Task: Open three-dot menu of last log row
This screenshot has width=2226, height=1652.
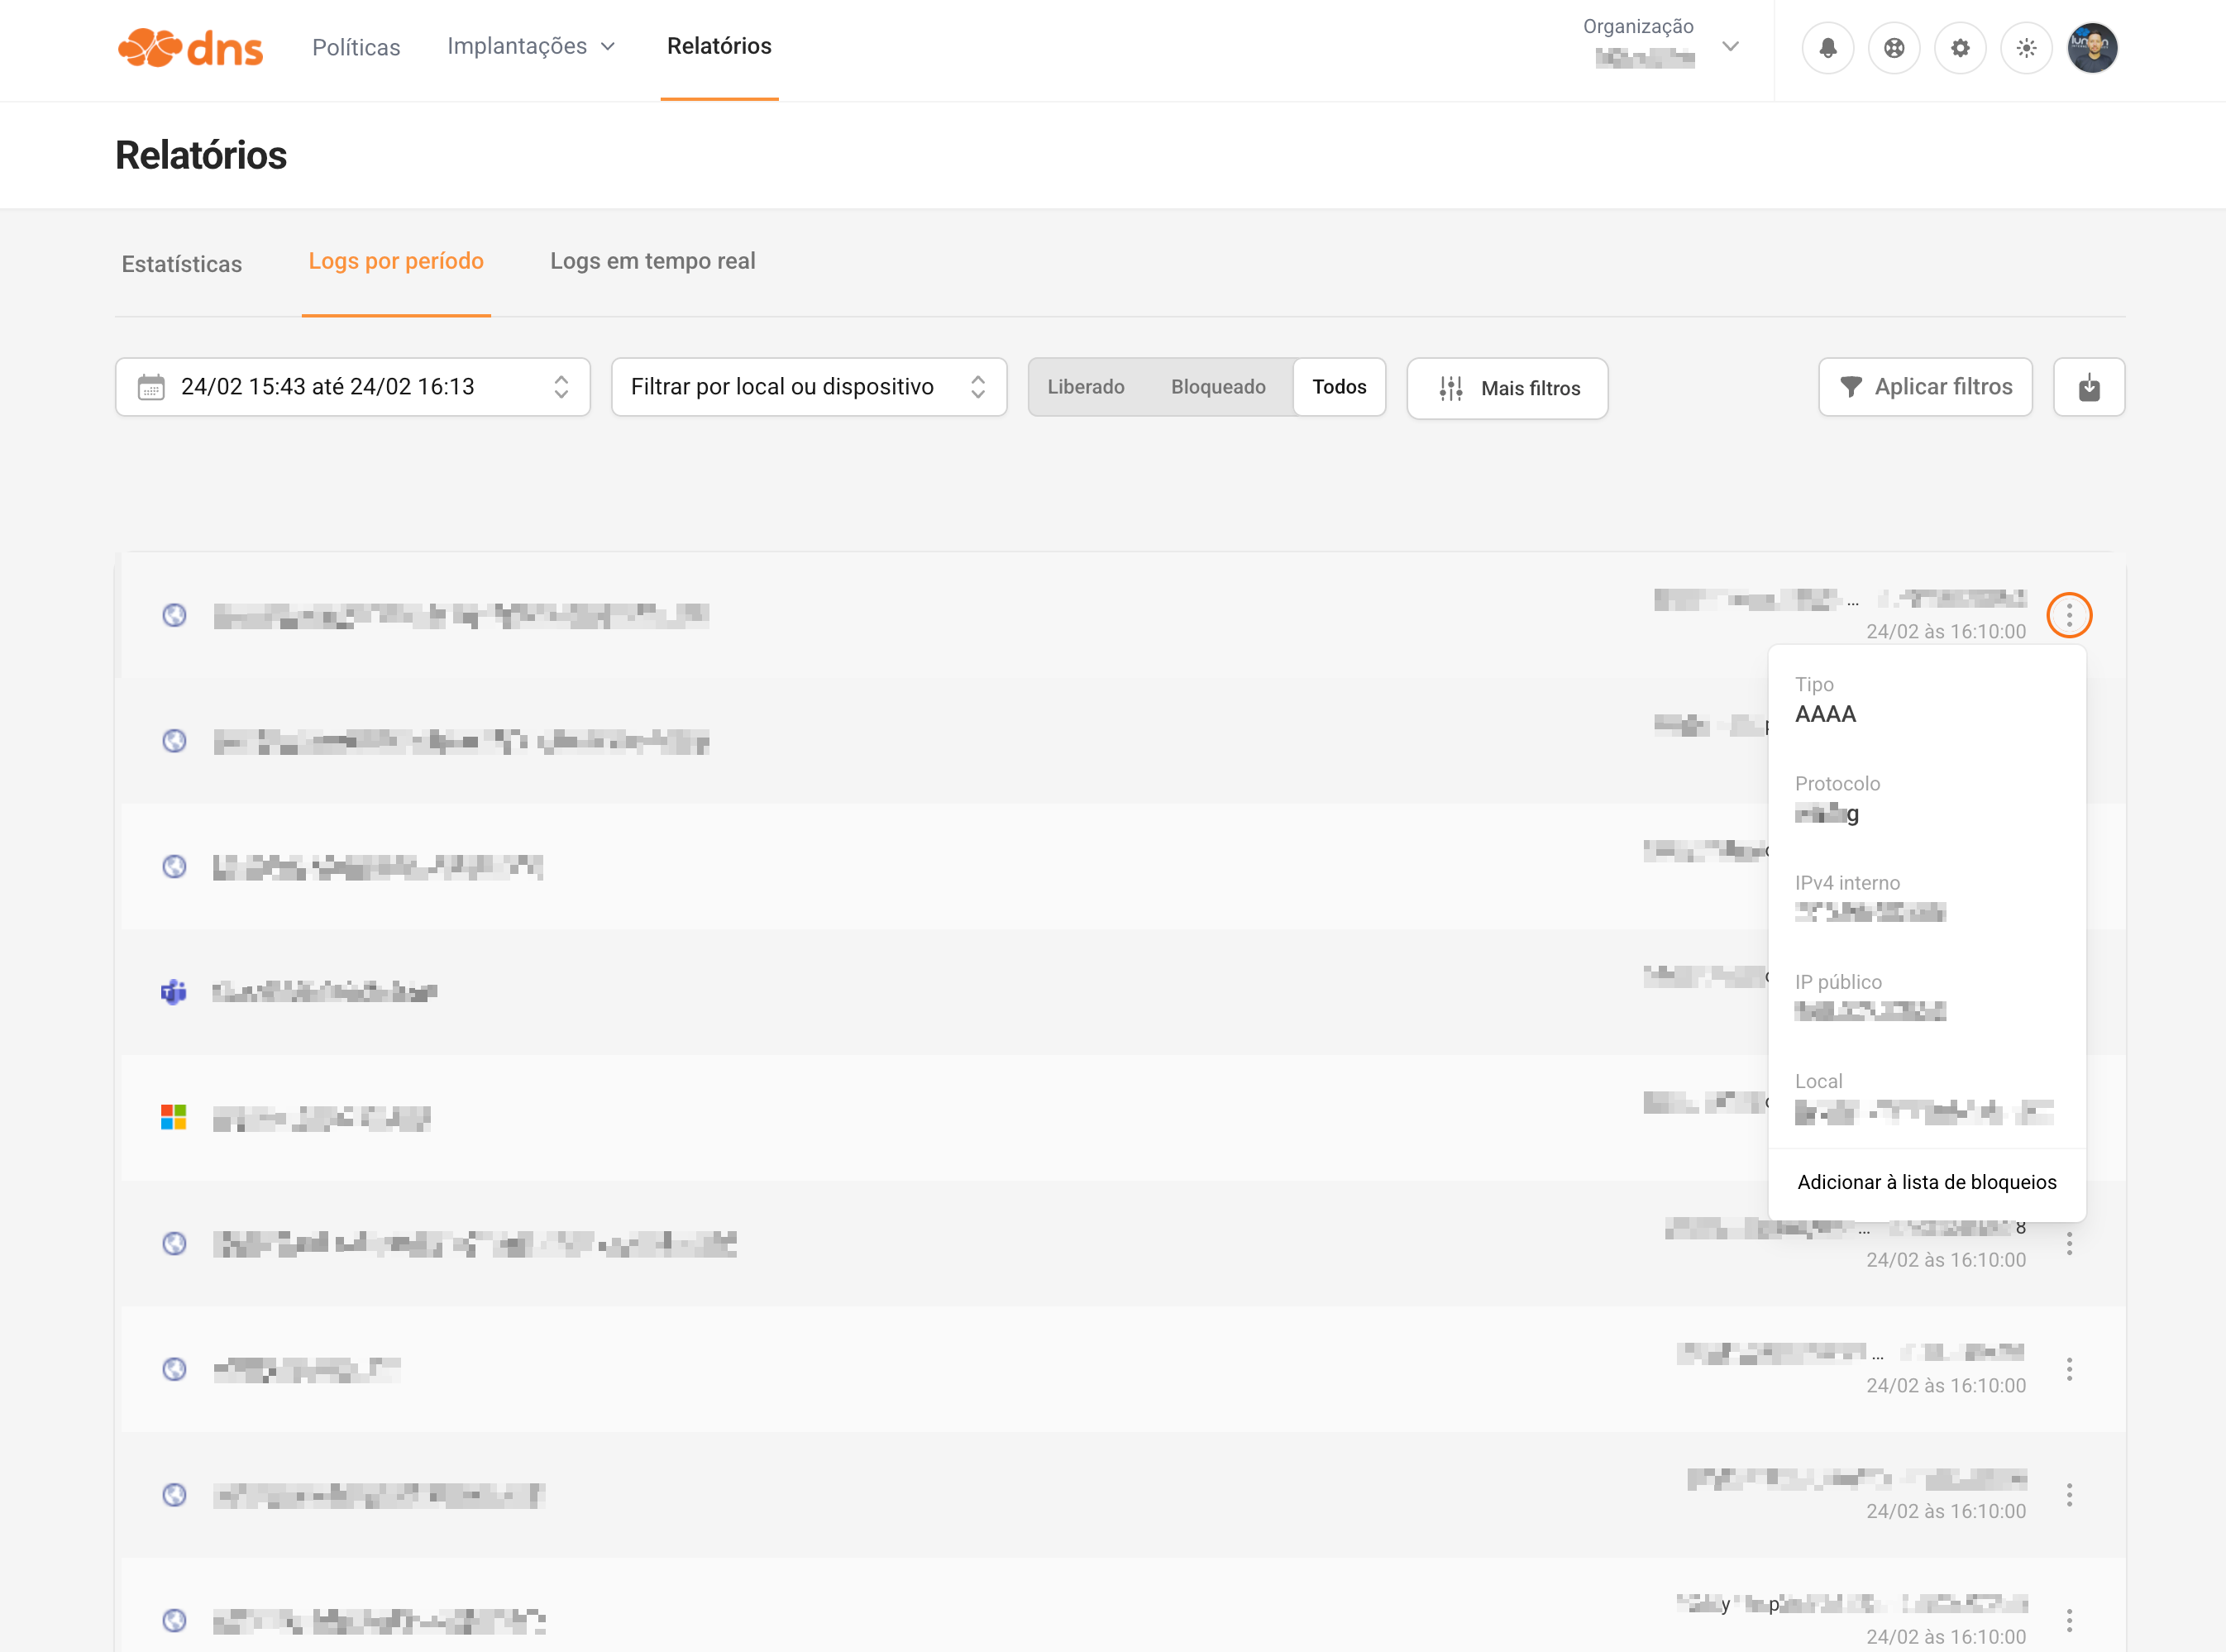Action: [2069, 1619]
